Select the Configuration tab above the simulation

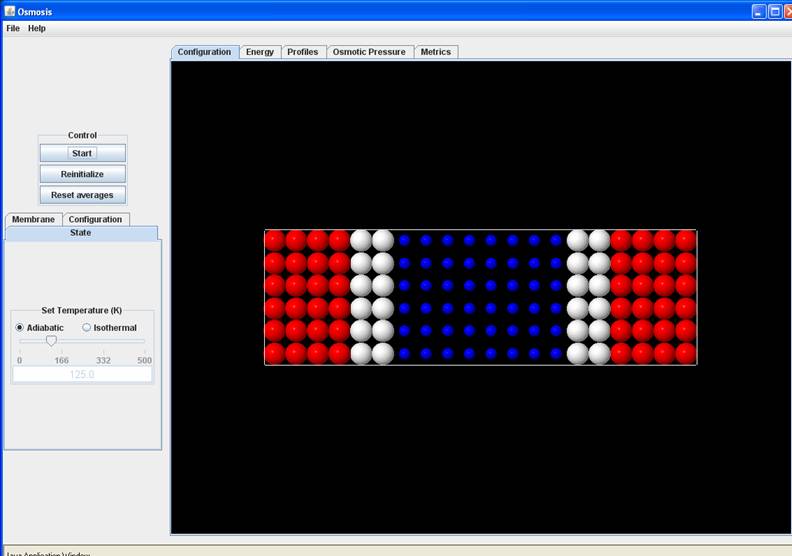click(204, 52)
